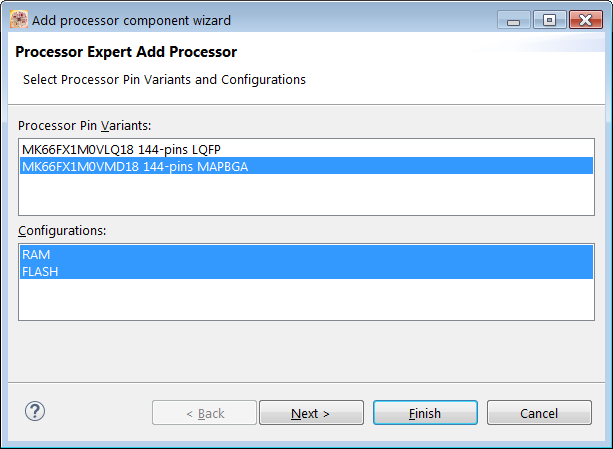Click the Processor Expert Add Processor heading
Screen dimensions: 613x449
[125, 52]
